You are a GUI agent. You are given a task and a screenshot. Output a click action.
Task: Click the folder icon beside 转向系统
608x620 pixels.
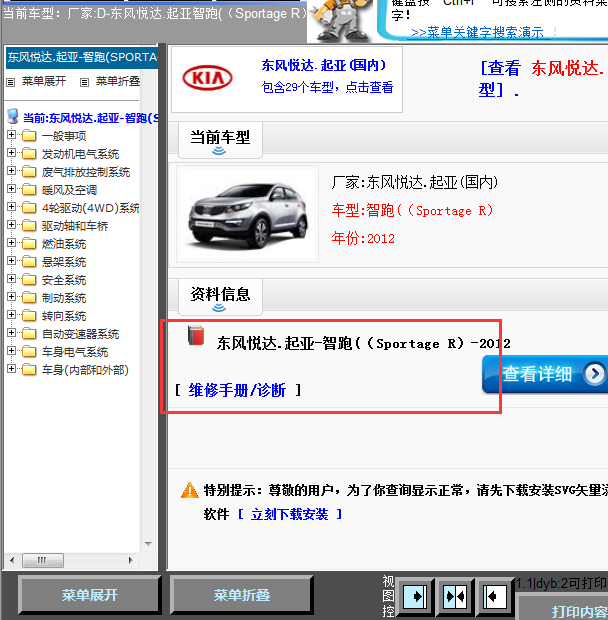[x=29, y=315]
